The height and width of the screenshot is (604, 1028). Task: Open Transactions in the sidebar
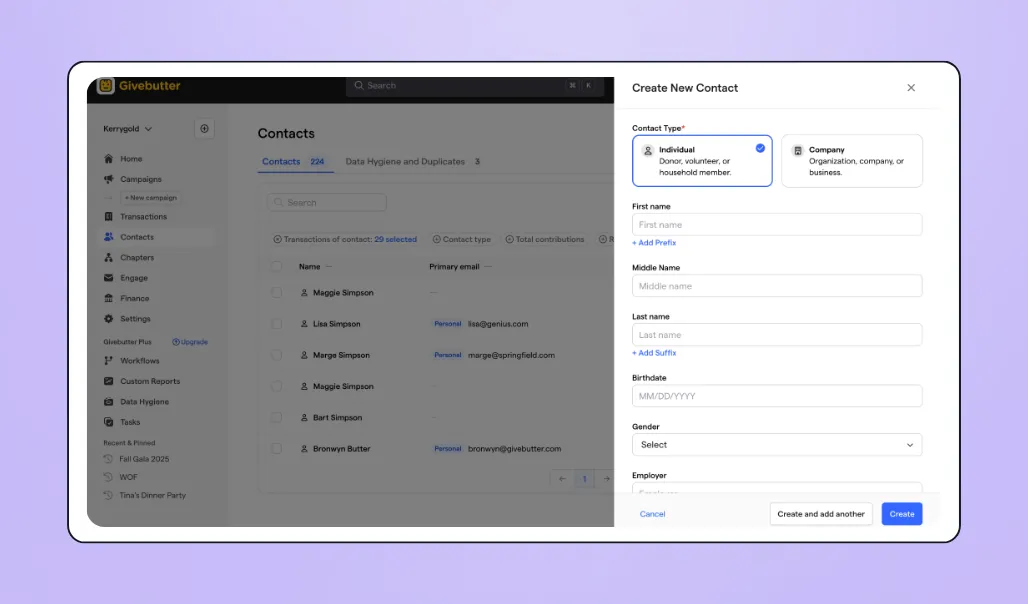143,216
